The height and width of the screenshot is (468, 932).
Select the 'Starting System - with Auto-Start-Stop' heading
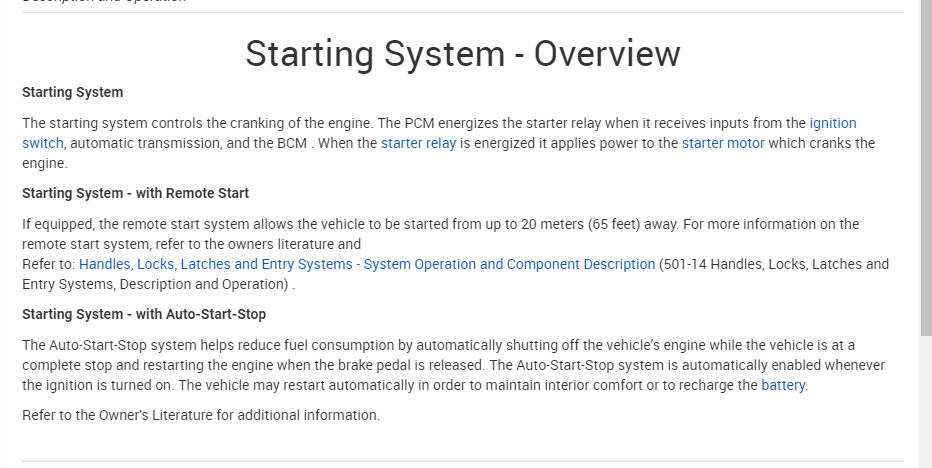coord(144,314)
